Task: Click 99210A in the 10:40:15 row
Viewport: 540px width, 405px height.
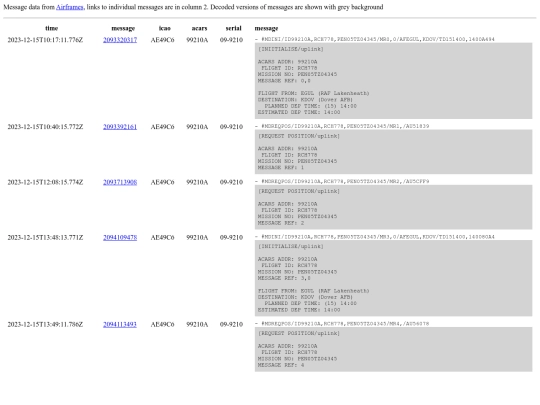Action: click(197, 127)
